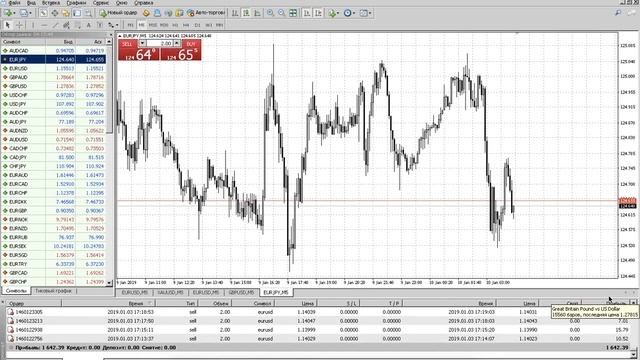Switch chart to H4 timeframe
The height and width of the screenshot is (360, 640).
186,25
